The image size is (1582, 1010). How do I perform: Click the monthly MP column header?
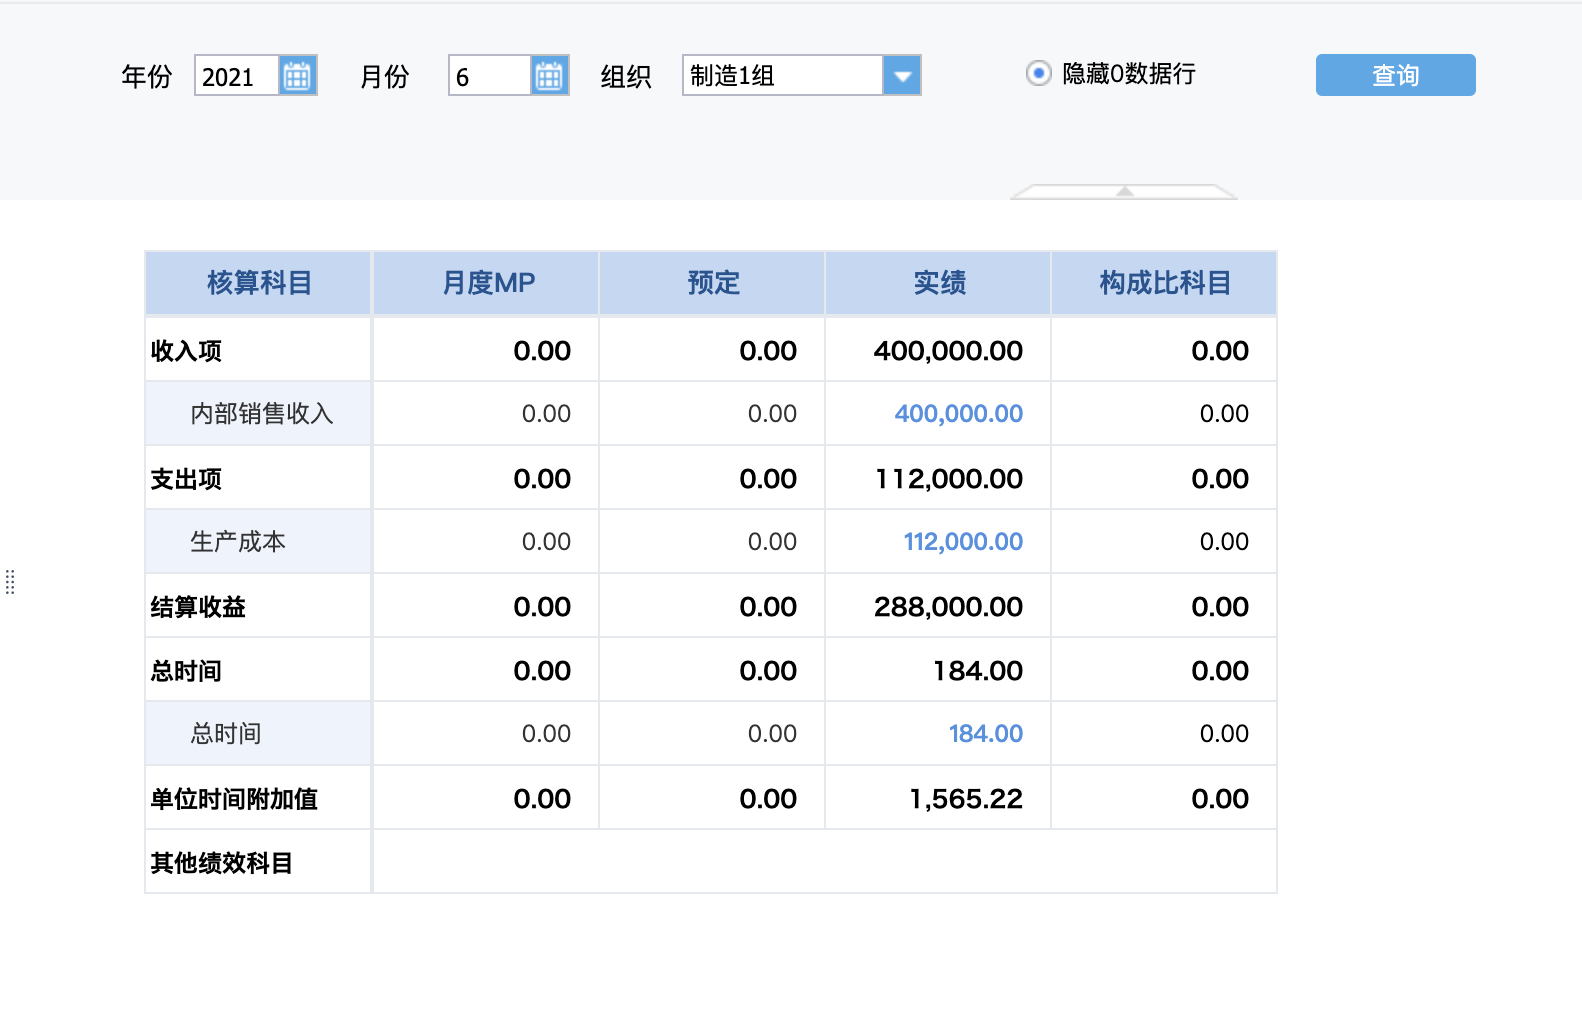[488, 283]
